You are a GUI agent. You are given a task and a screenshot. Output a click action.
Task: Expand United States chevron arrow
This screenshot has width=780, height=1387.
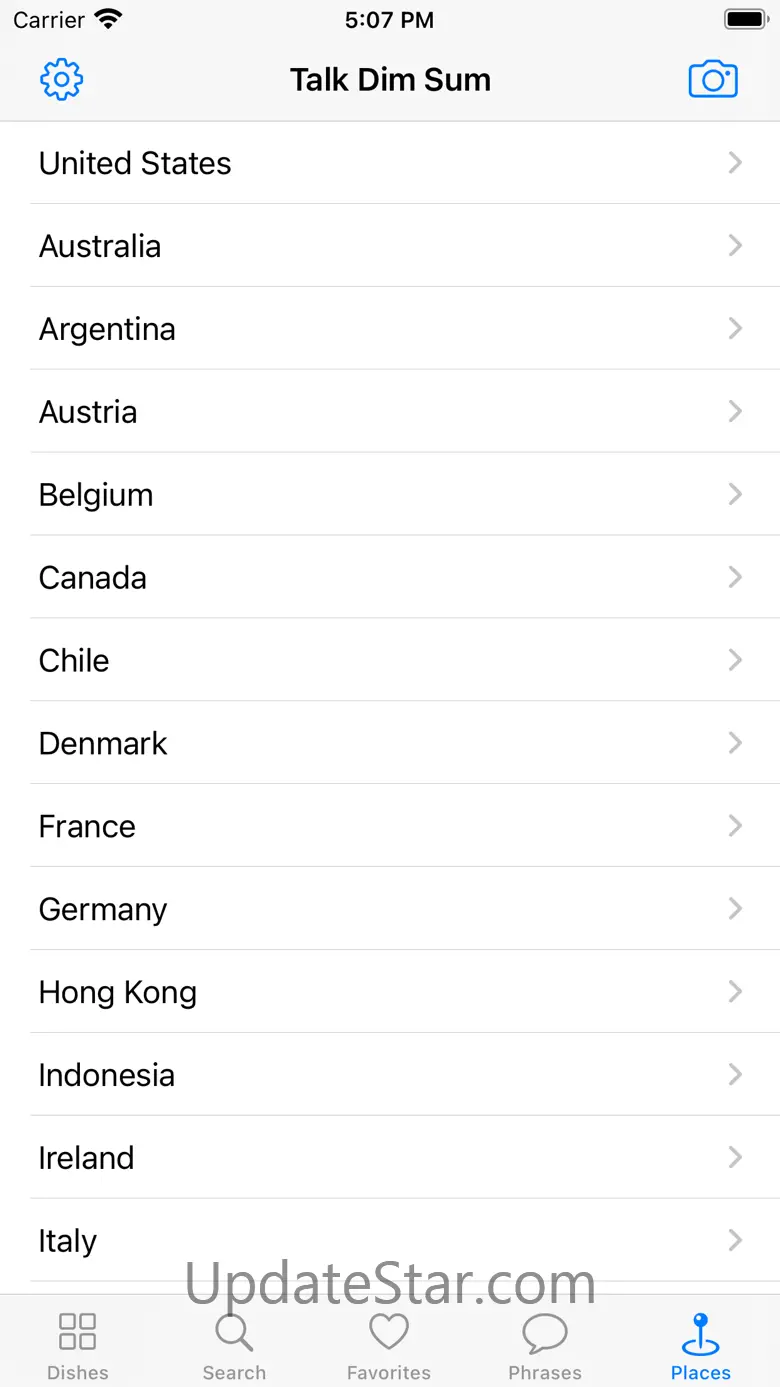[x=735, y=163]
